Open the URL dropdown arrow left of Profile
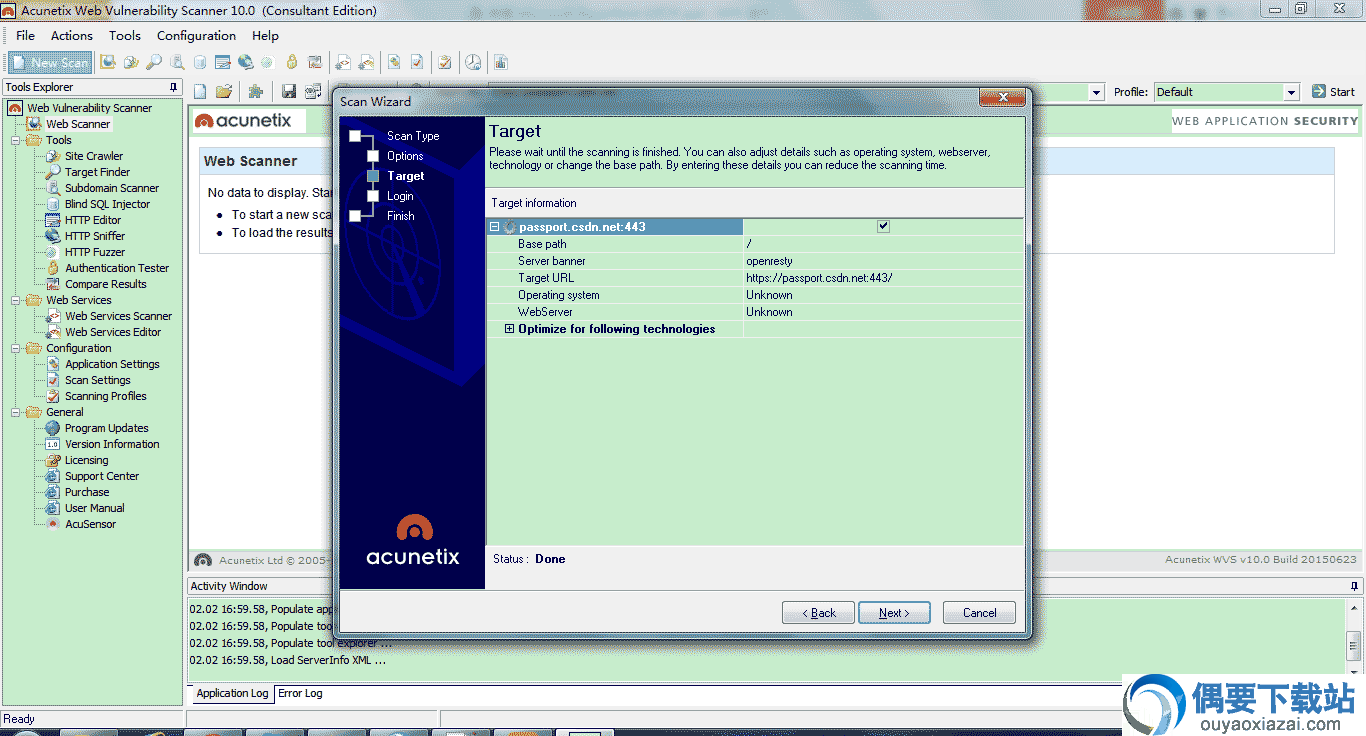Image resolution: width=1366 pixels, height=736 pixels. click(x=1096, y=92)
